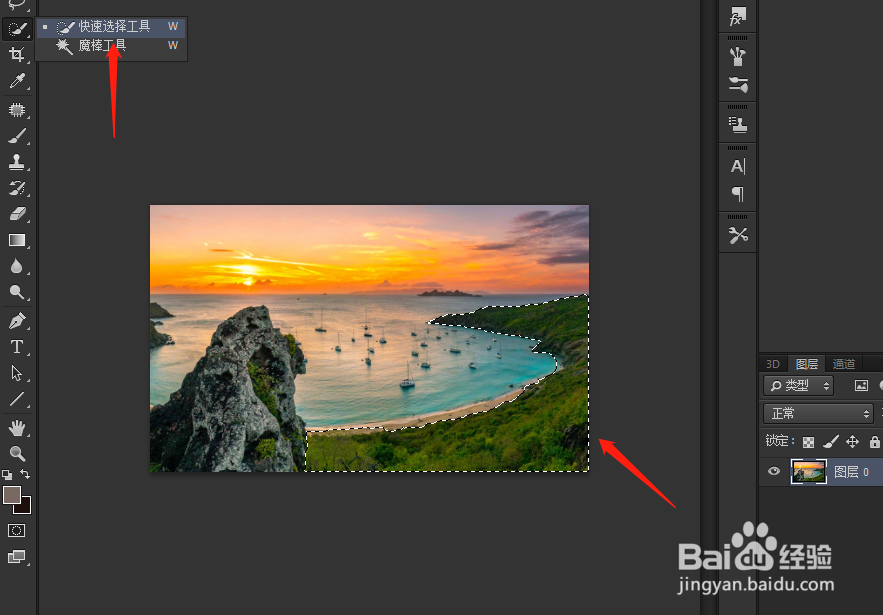Filter layers by pixel layers icon
Screen dimensions: 883x615
(x=861, y=385)
